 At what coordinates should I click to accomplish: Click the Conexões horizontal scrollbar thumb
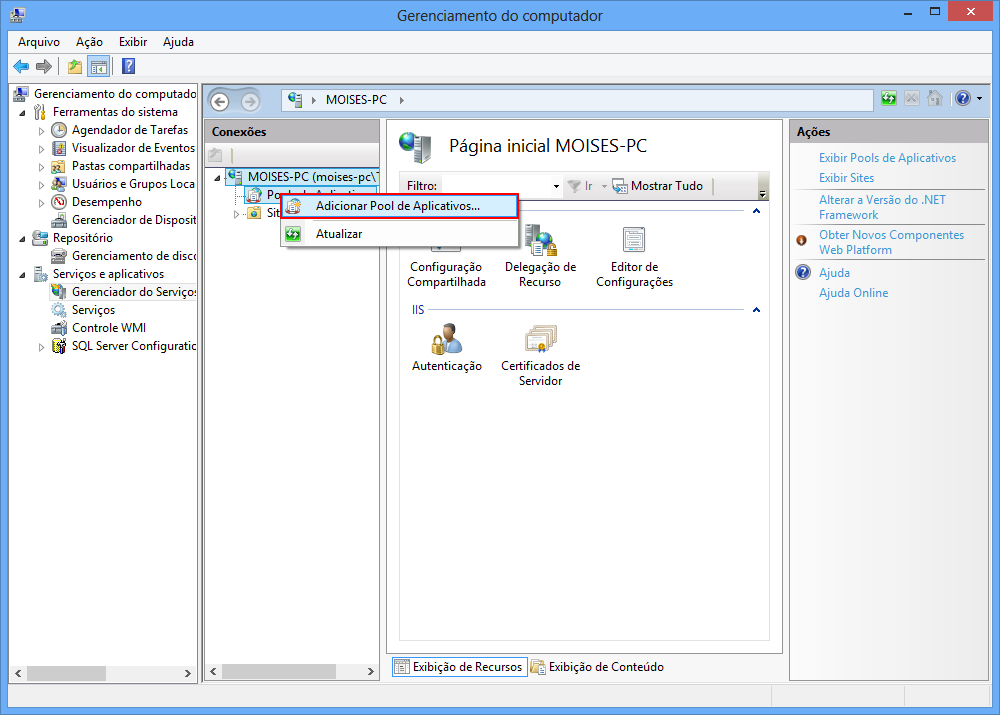pos(279,672)
